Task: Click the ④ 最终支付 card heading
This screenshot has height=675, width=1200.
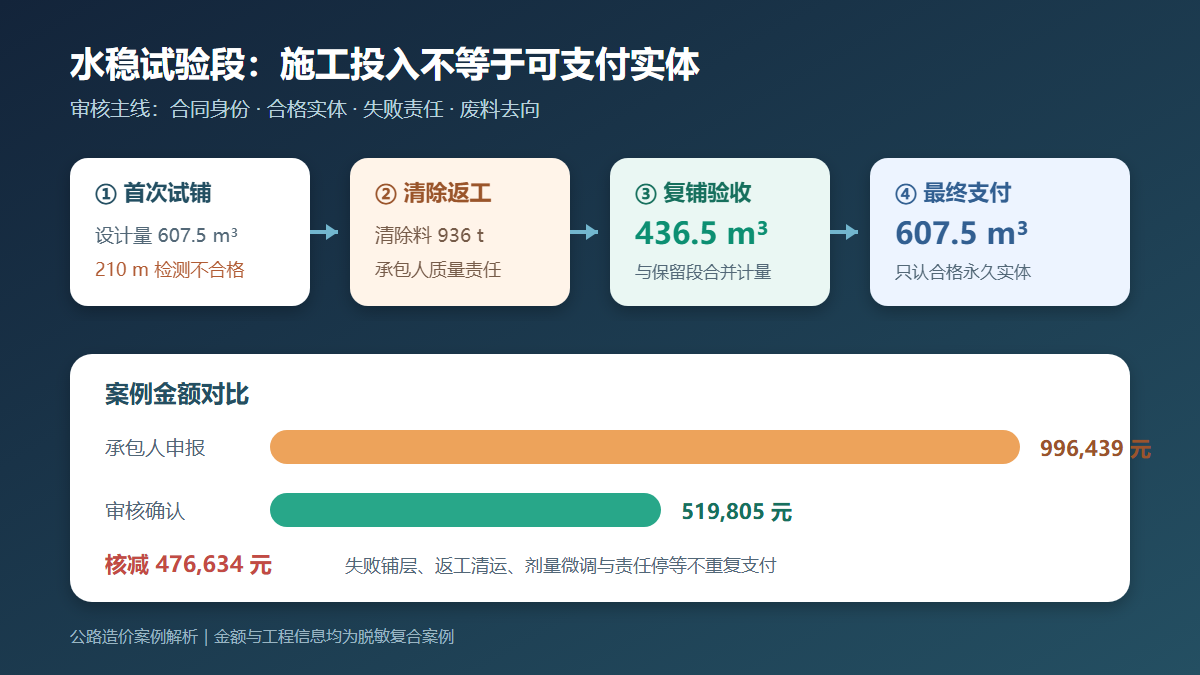Action: [953, 193]
